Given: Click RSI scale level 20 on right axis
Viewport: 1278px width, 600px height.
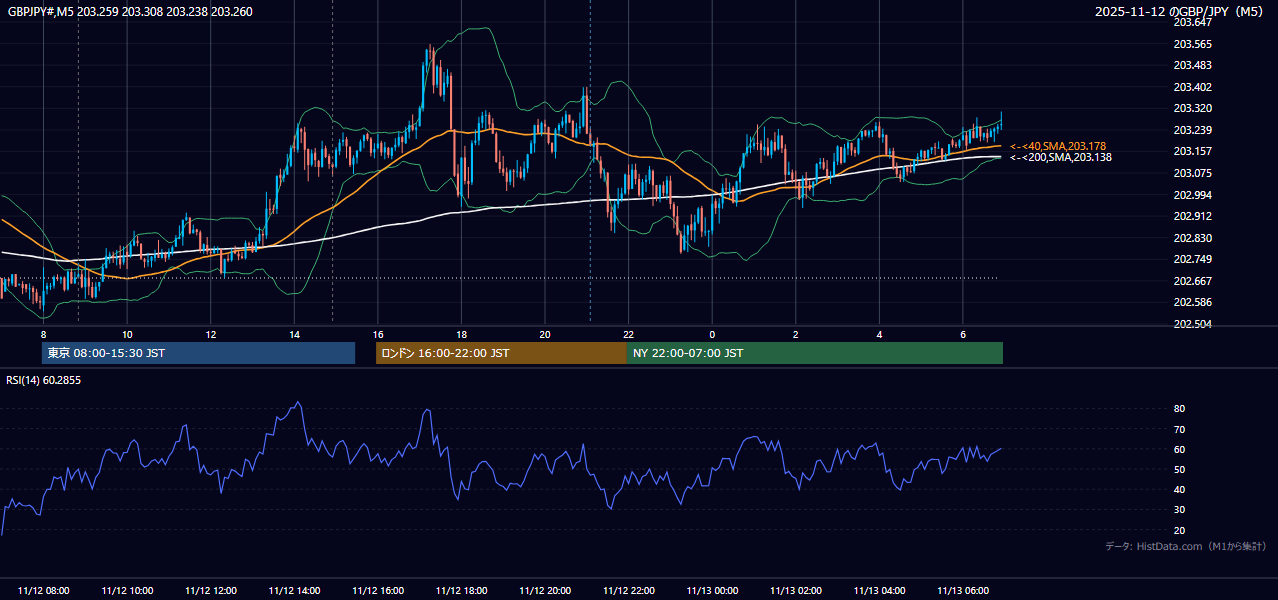Looking at the screenshot, I should point(1179,530).
